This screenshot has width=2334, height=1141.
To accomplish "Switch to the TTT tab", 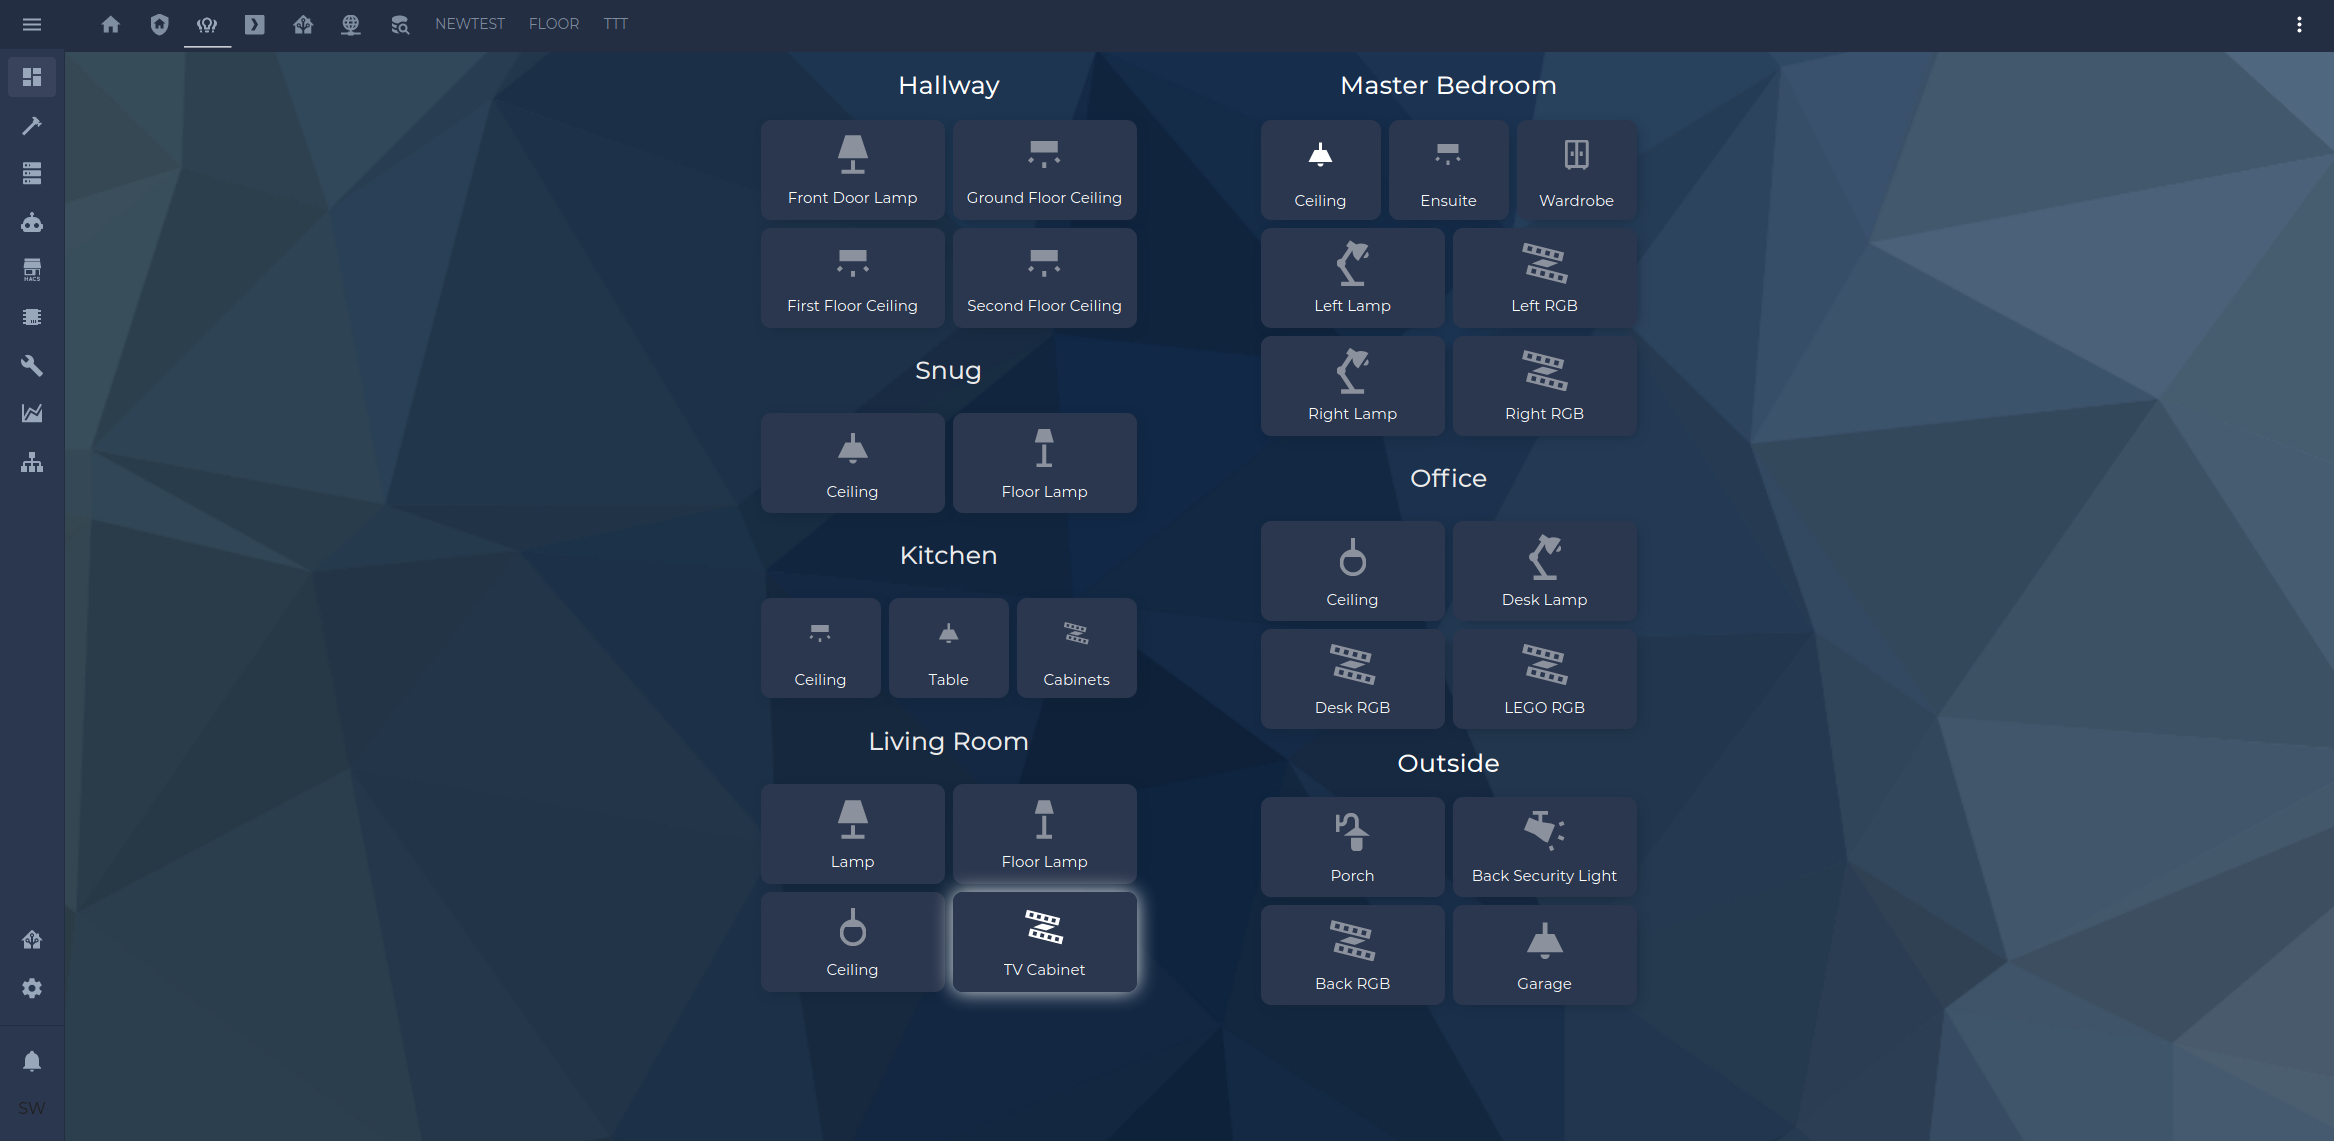I will [616, 24].
